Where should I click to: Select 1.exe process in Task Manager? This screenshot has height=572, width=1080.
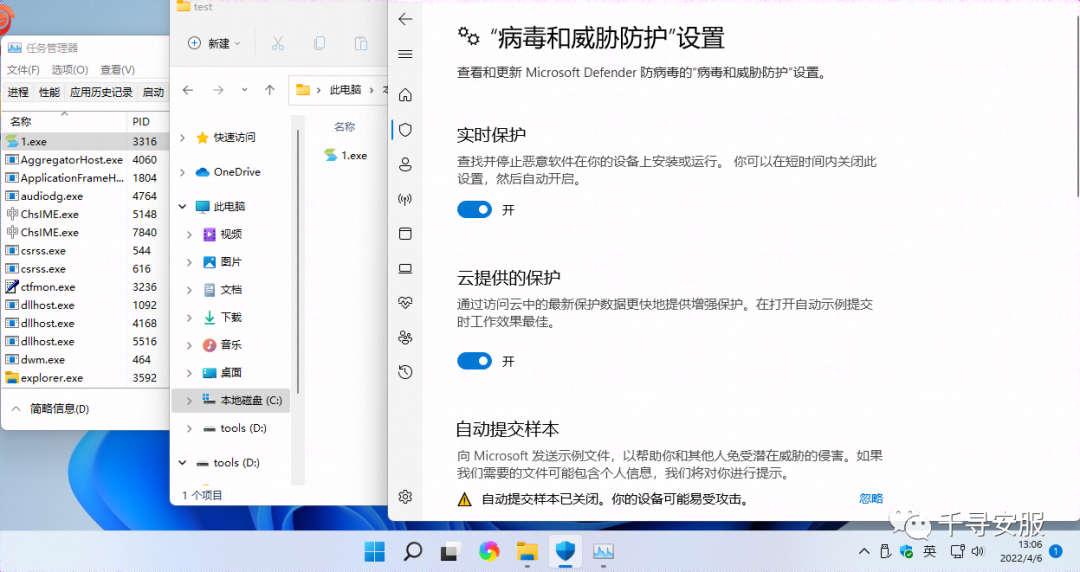coord(85,141)
